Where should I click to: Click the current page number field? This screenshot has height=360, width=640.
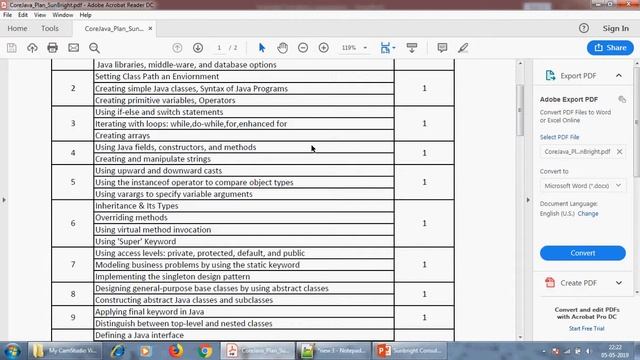coord(219,48)
